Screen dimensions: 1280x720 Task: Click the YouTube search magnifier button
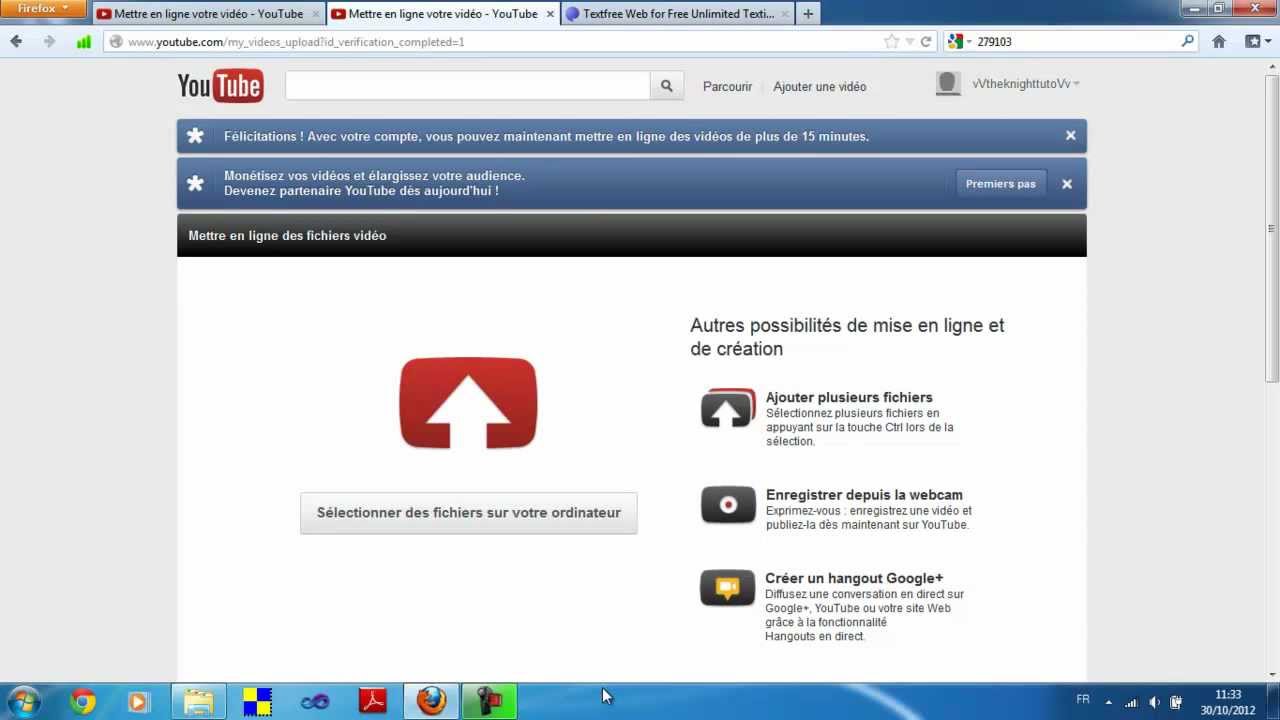coord(667,86)
